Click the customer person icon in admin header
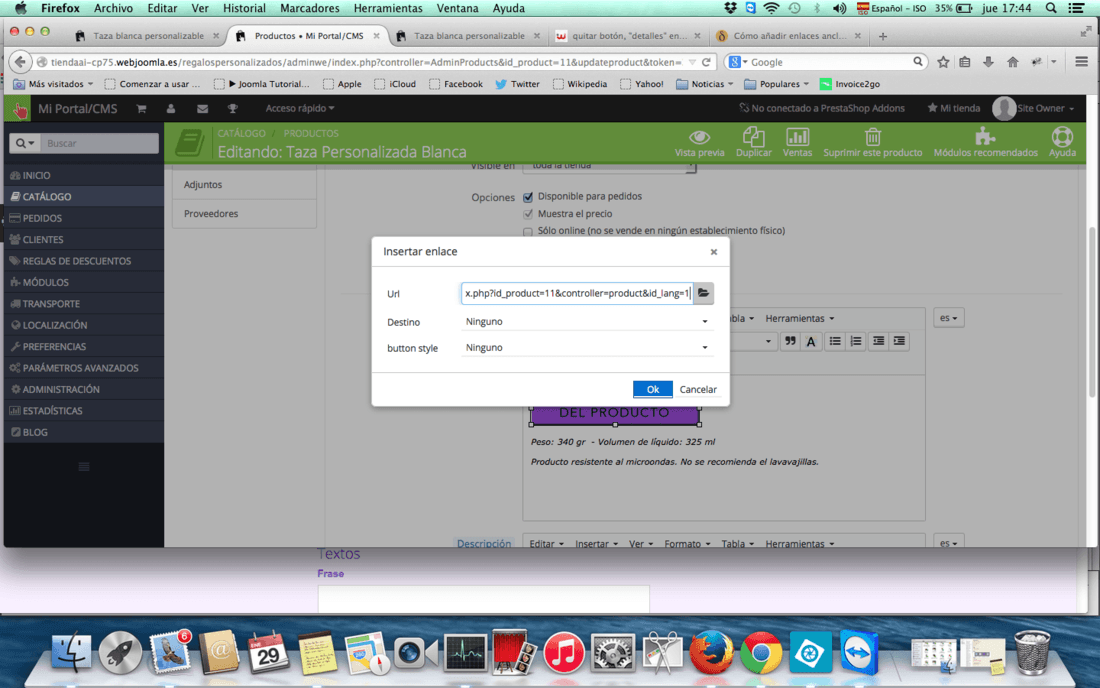Image resolution: width=1100 pixels, height=688 pixels. (170, 109)
